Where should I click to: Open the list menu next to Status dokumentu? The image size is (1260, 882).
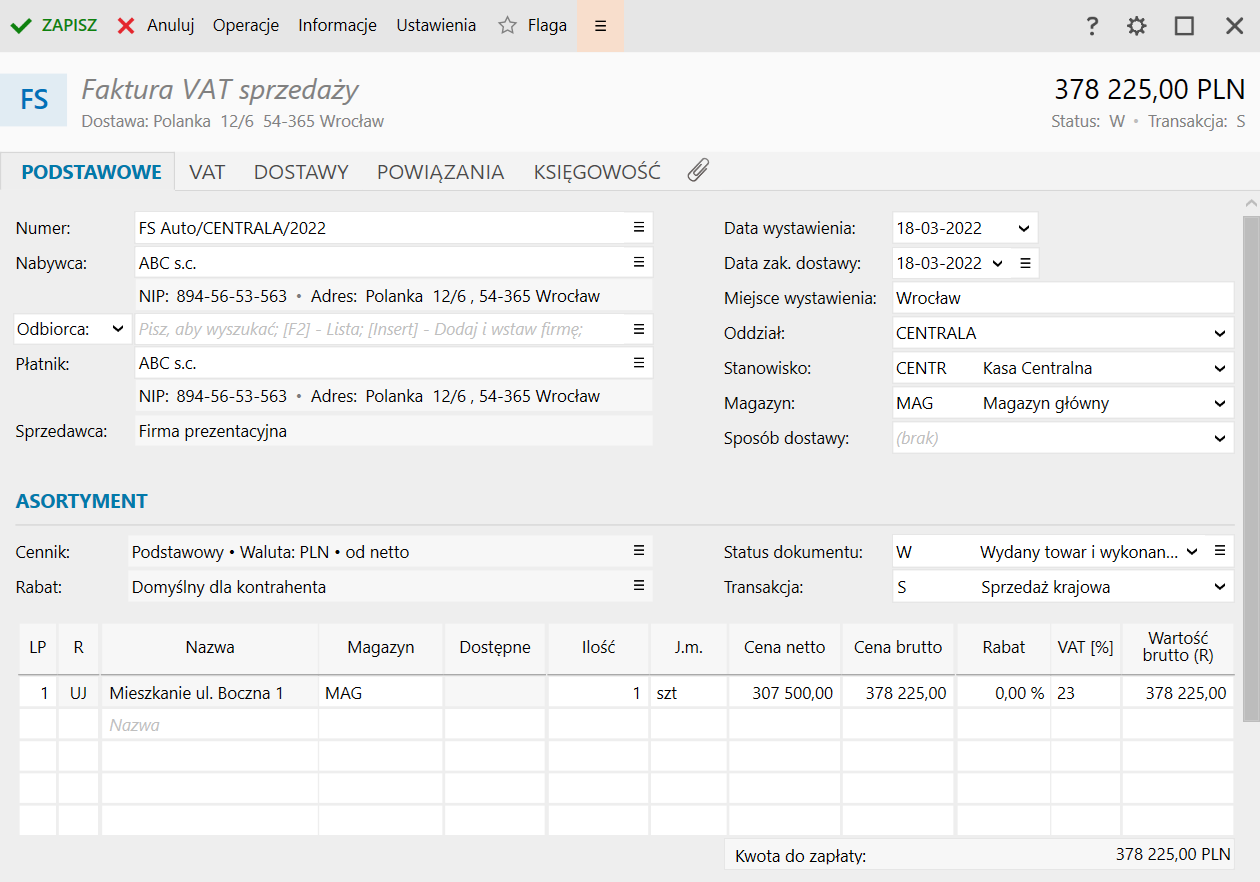1219,551
